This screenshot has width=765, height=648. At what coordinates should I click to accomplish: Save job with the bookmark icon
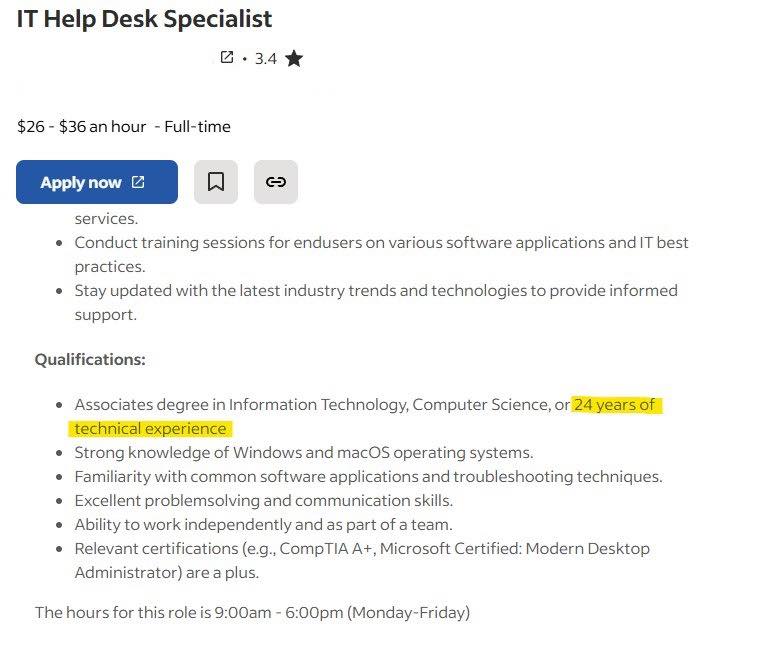(216, 182)
